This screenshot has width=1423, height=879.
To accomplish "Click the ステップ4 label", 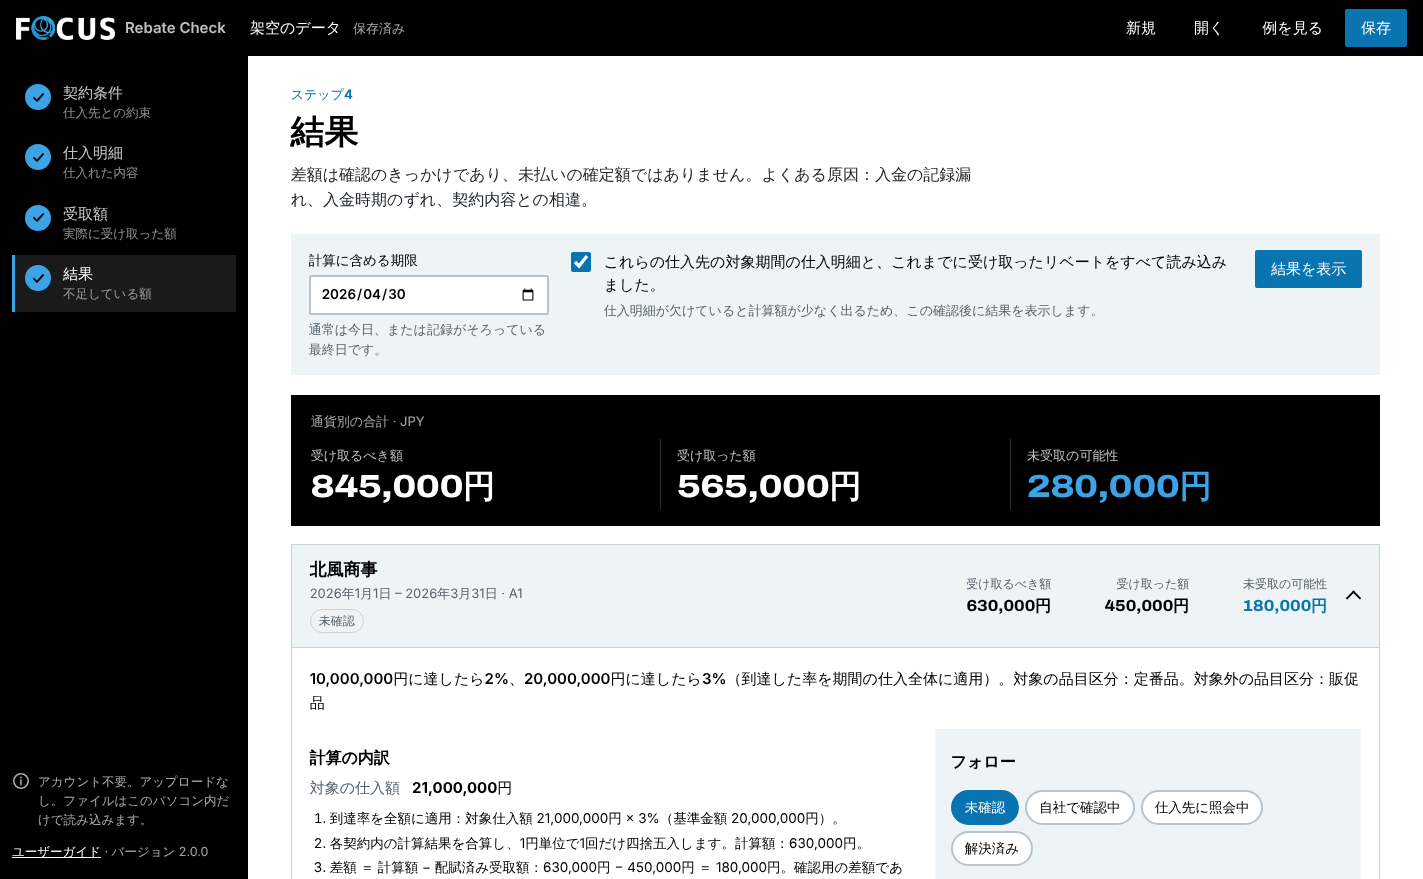I will [x=322, y=95].
